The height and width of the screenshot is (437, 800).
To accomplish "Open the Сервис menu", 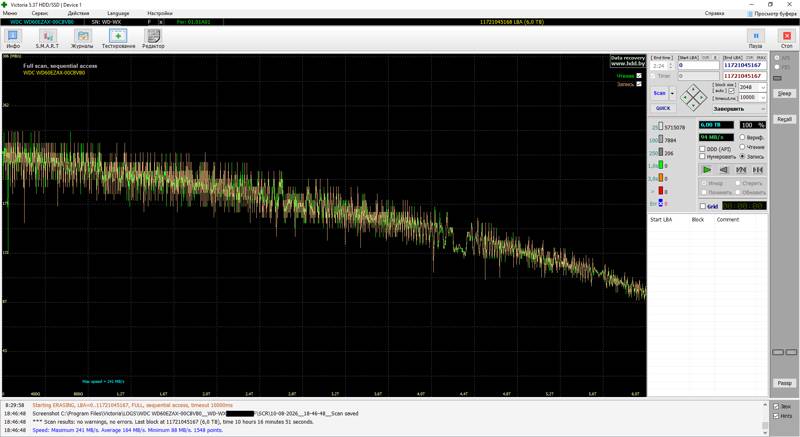I will pos(40,13).
